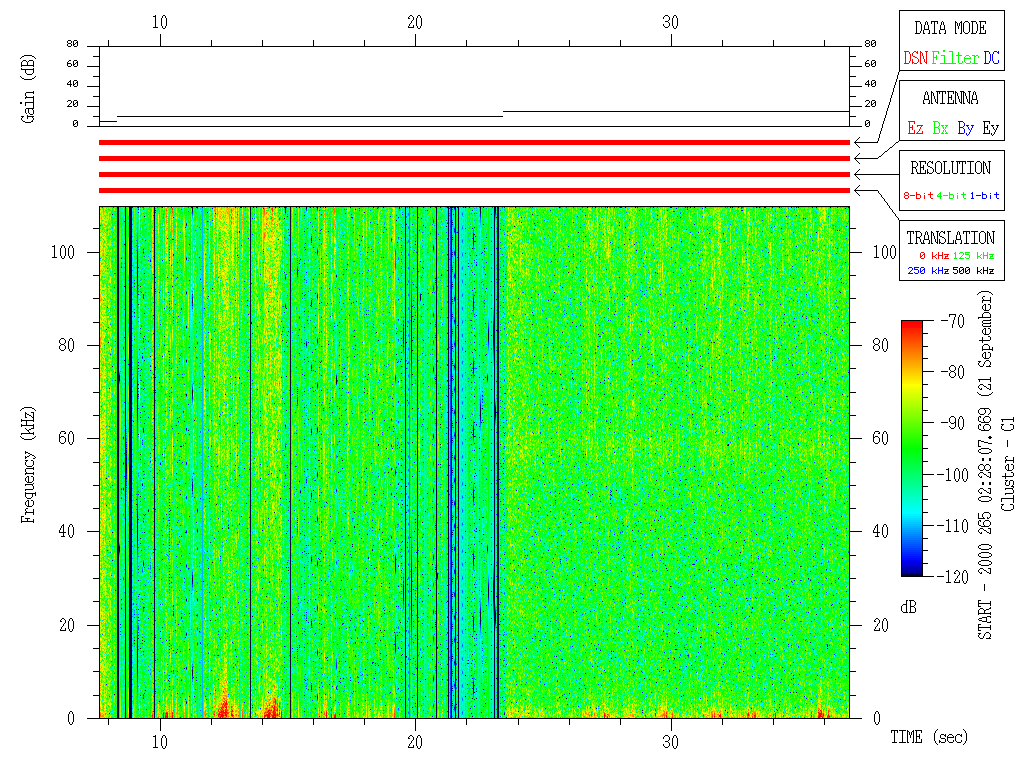Viewport: 1024px width, 768px height.
Task: Click the DATA MODE legend title
Action: [950, 28]
